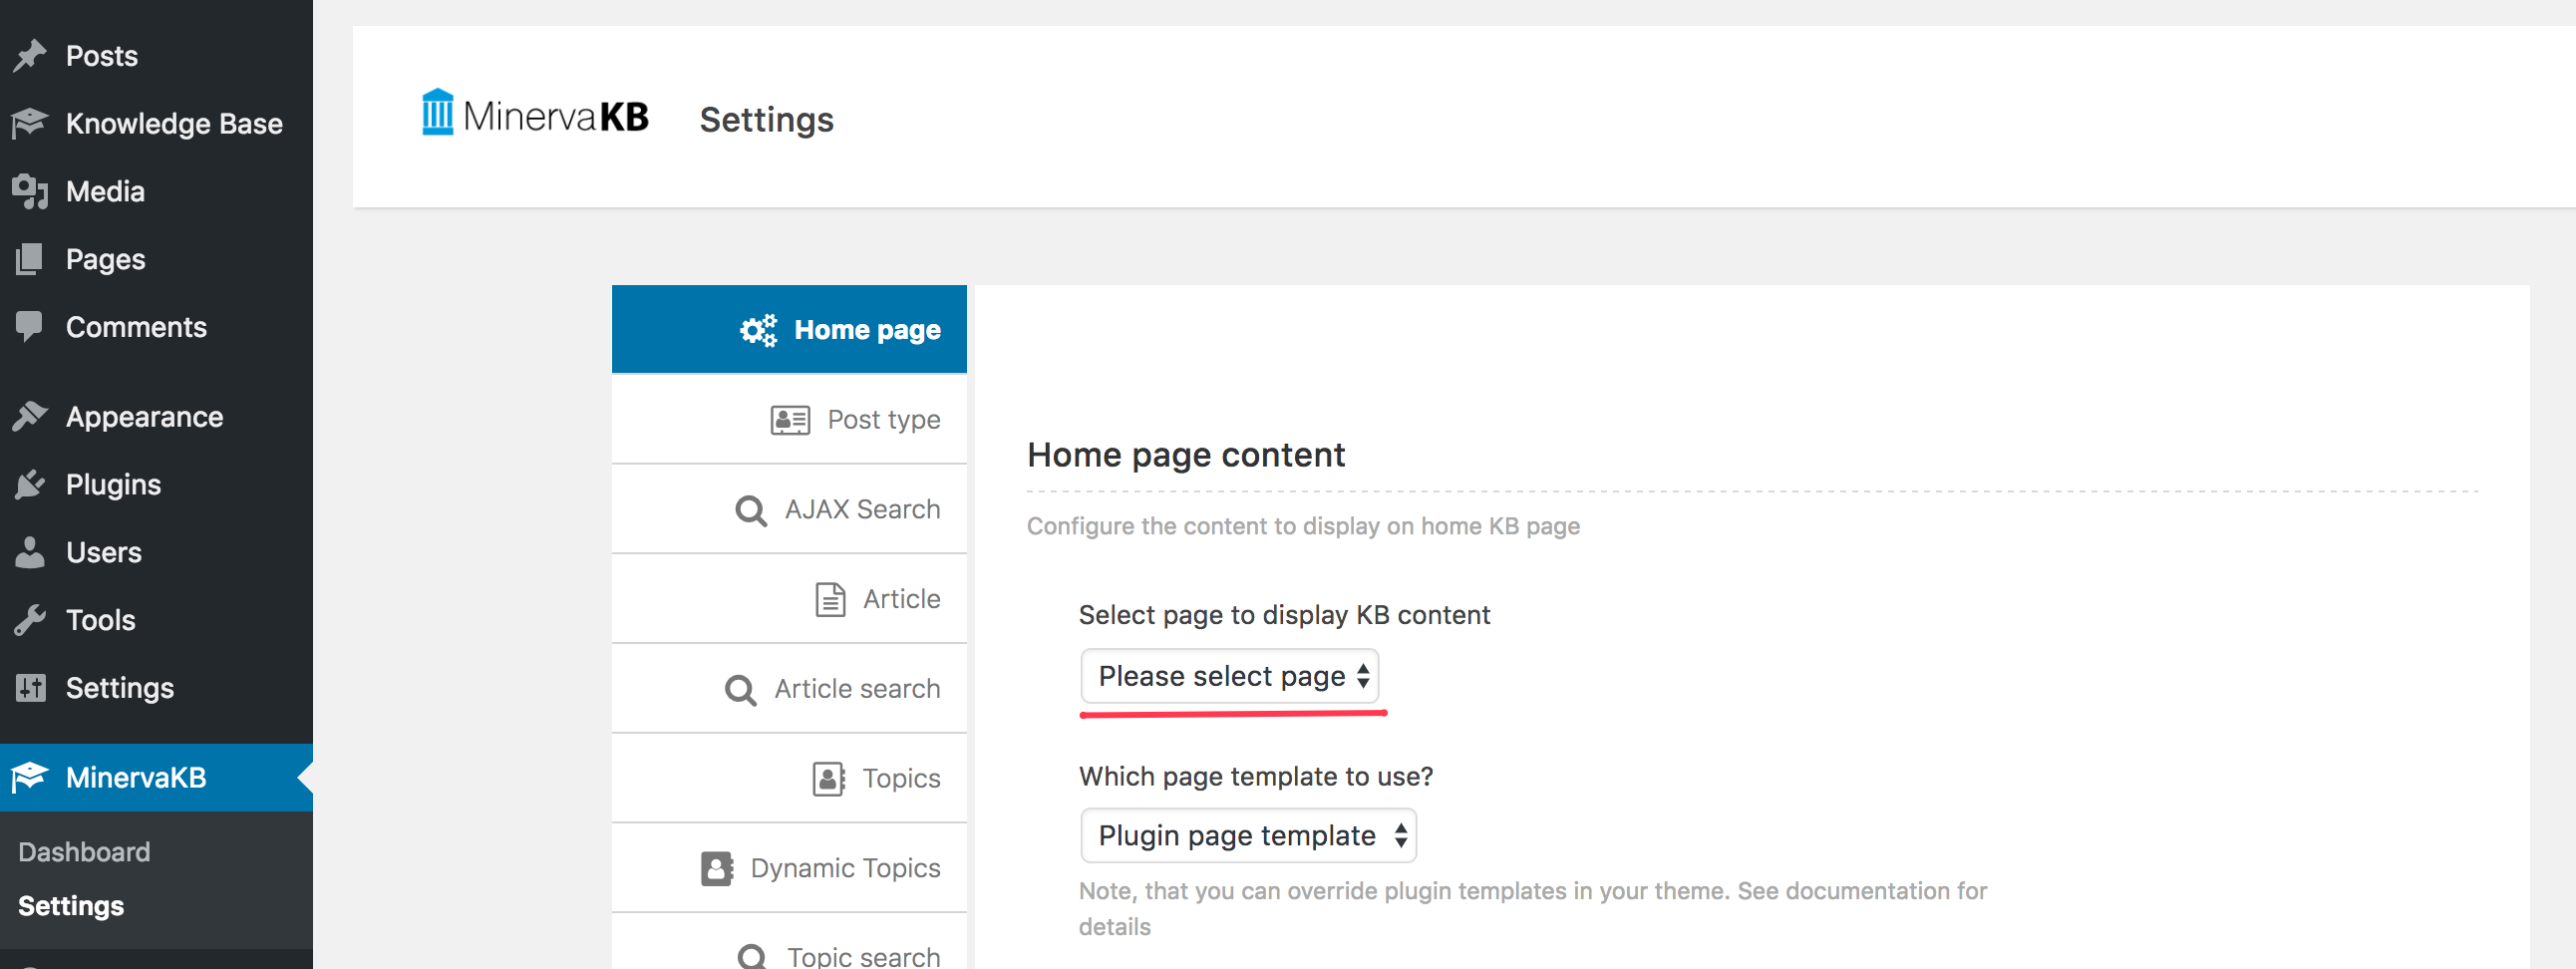This screenshot has height=969, width=2576.
Task: Click the Plugins plug icon
Action: coord(30,485)
